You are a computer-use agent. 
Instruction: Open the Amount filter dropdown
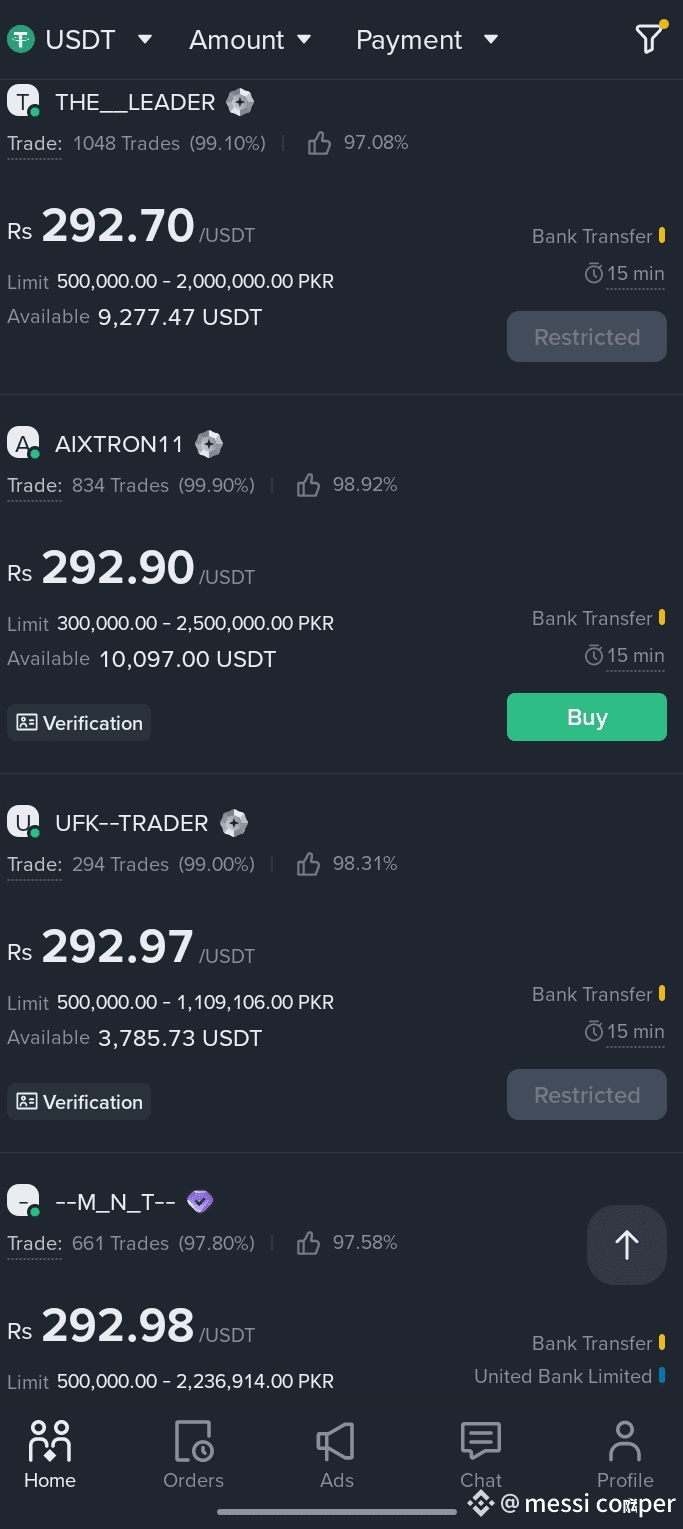pyautogui.click(x=251, y=40)
